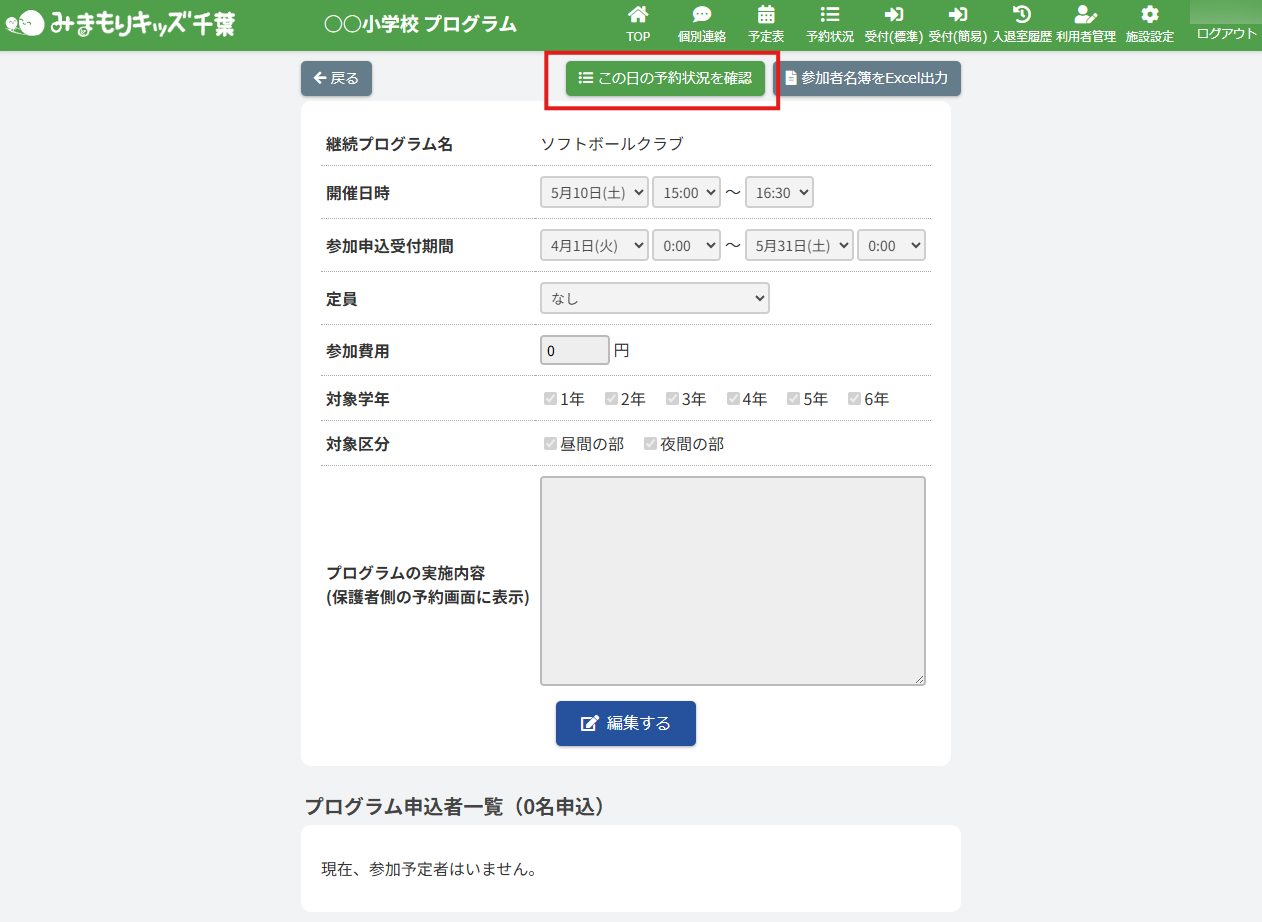Screen dimensions: 1262x922
Task: Export 参加者名簿をExcel出力
Action: (866, 78)
